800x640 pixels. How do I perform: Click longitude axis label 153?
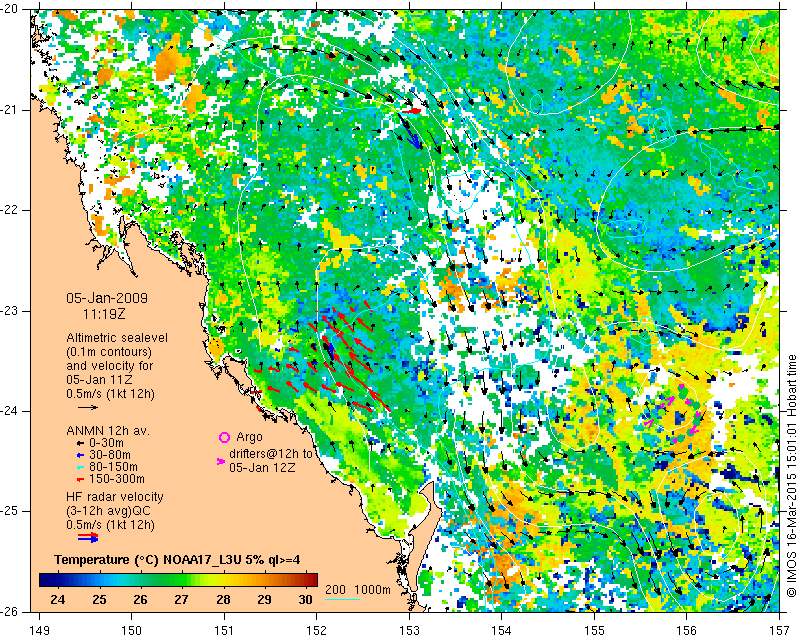pyautogui.click(x=409, y=630)
